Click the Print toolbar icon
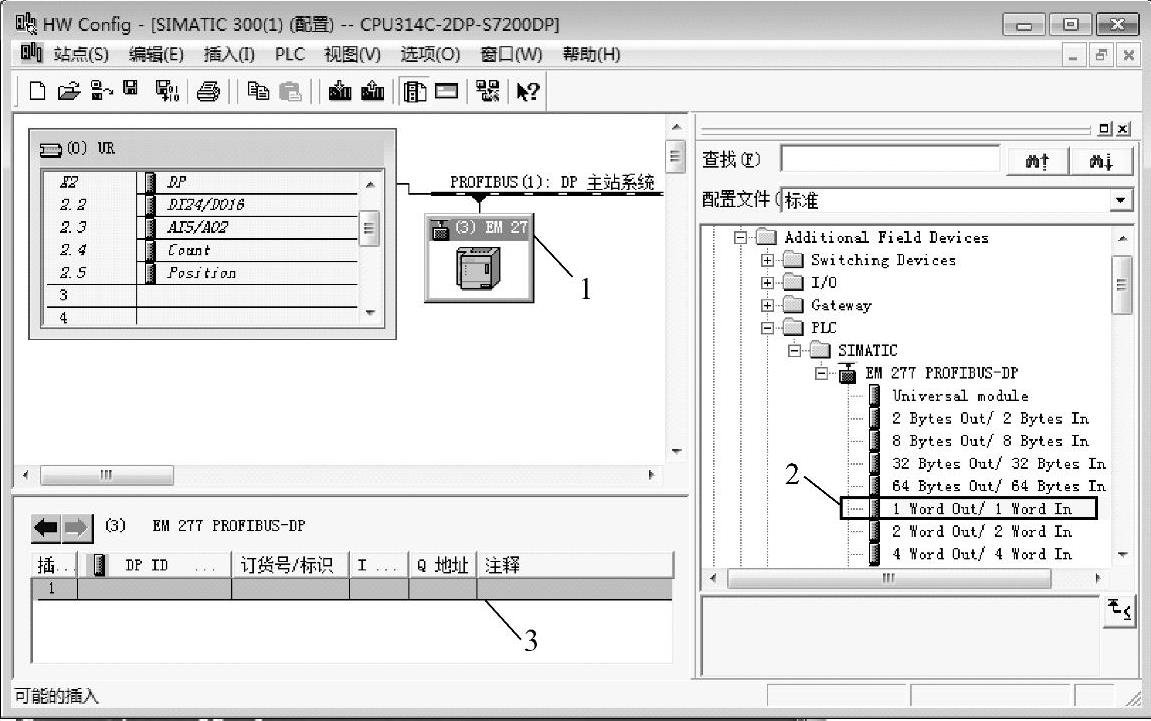The image size is (1151, 721). click(208, 91)
